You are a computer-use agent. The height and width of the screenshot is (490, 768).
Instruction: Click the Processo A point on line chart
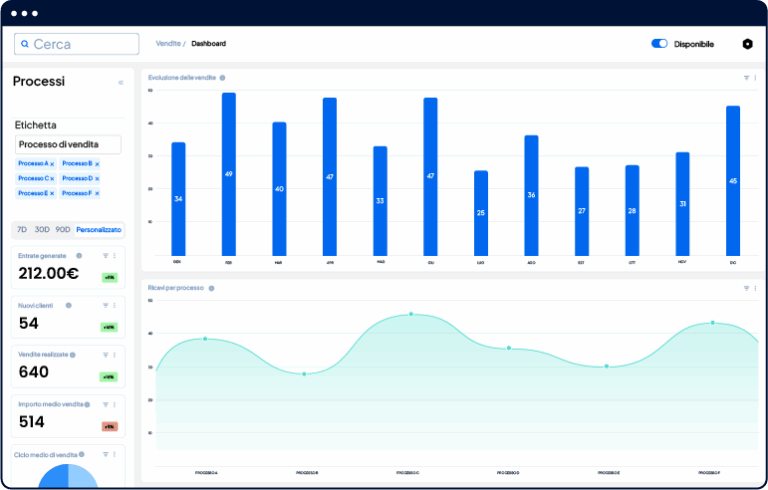[205, 339]
